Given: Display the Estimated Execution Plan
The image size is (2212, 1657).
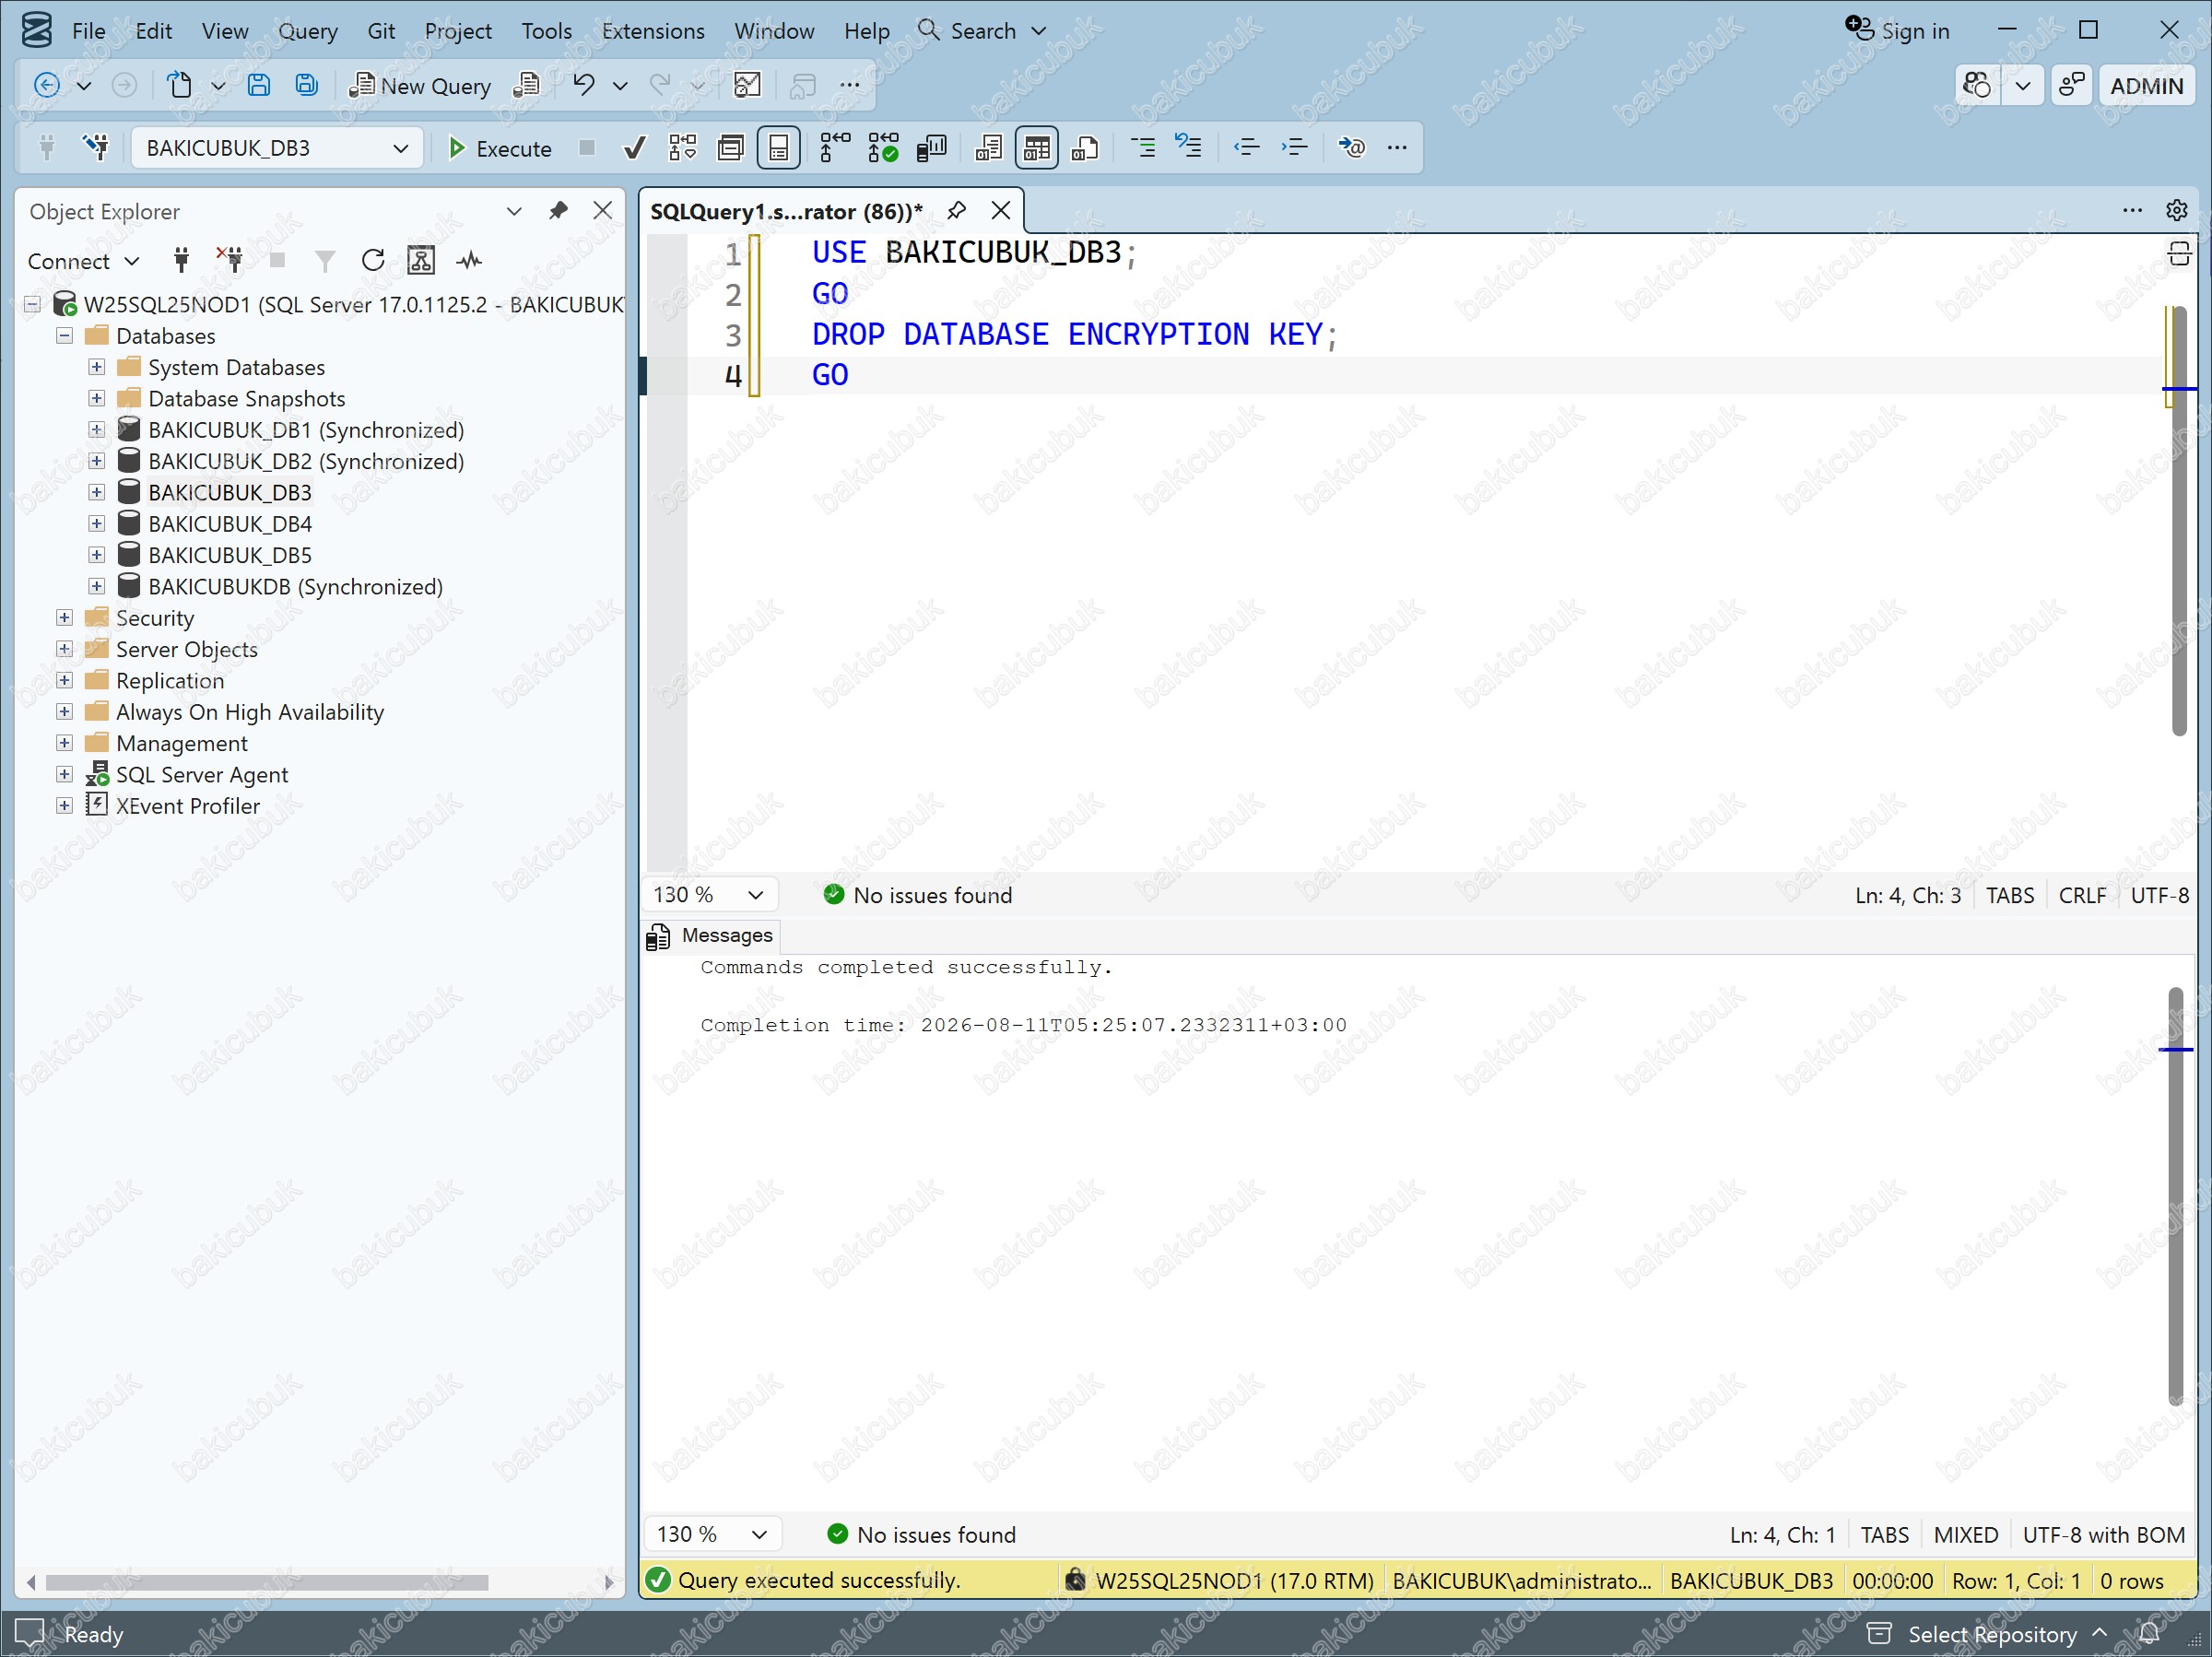Looking at the screenshot, I should tap(683, 148).
